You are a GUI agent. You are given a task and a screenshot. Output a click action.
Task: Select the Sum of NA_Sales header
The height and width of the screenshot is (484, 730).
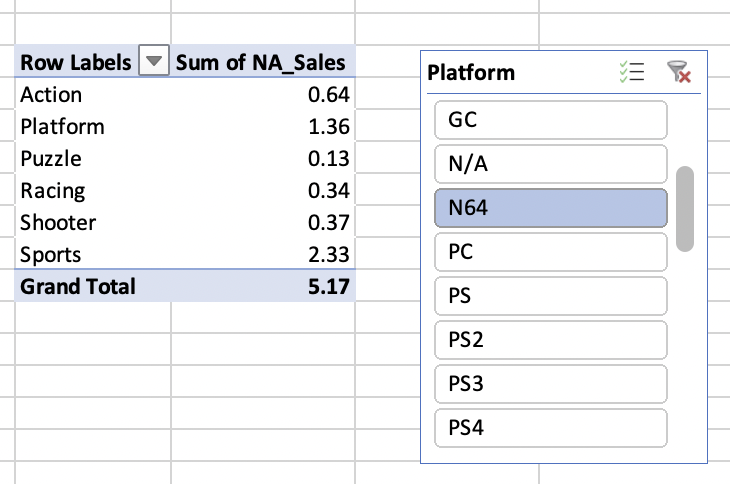click(261, 62)
